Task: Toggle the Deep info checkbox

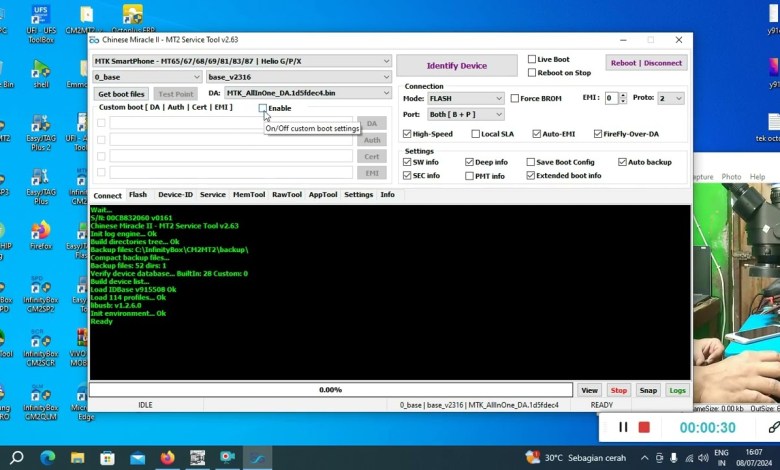Action: coord(469,162)
